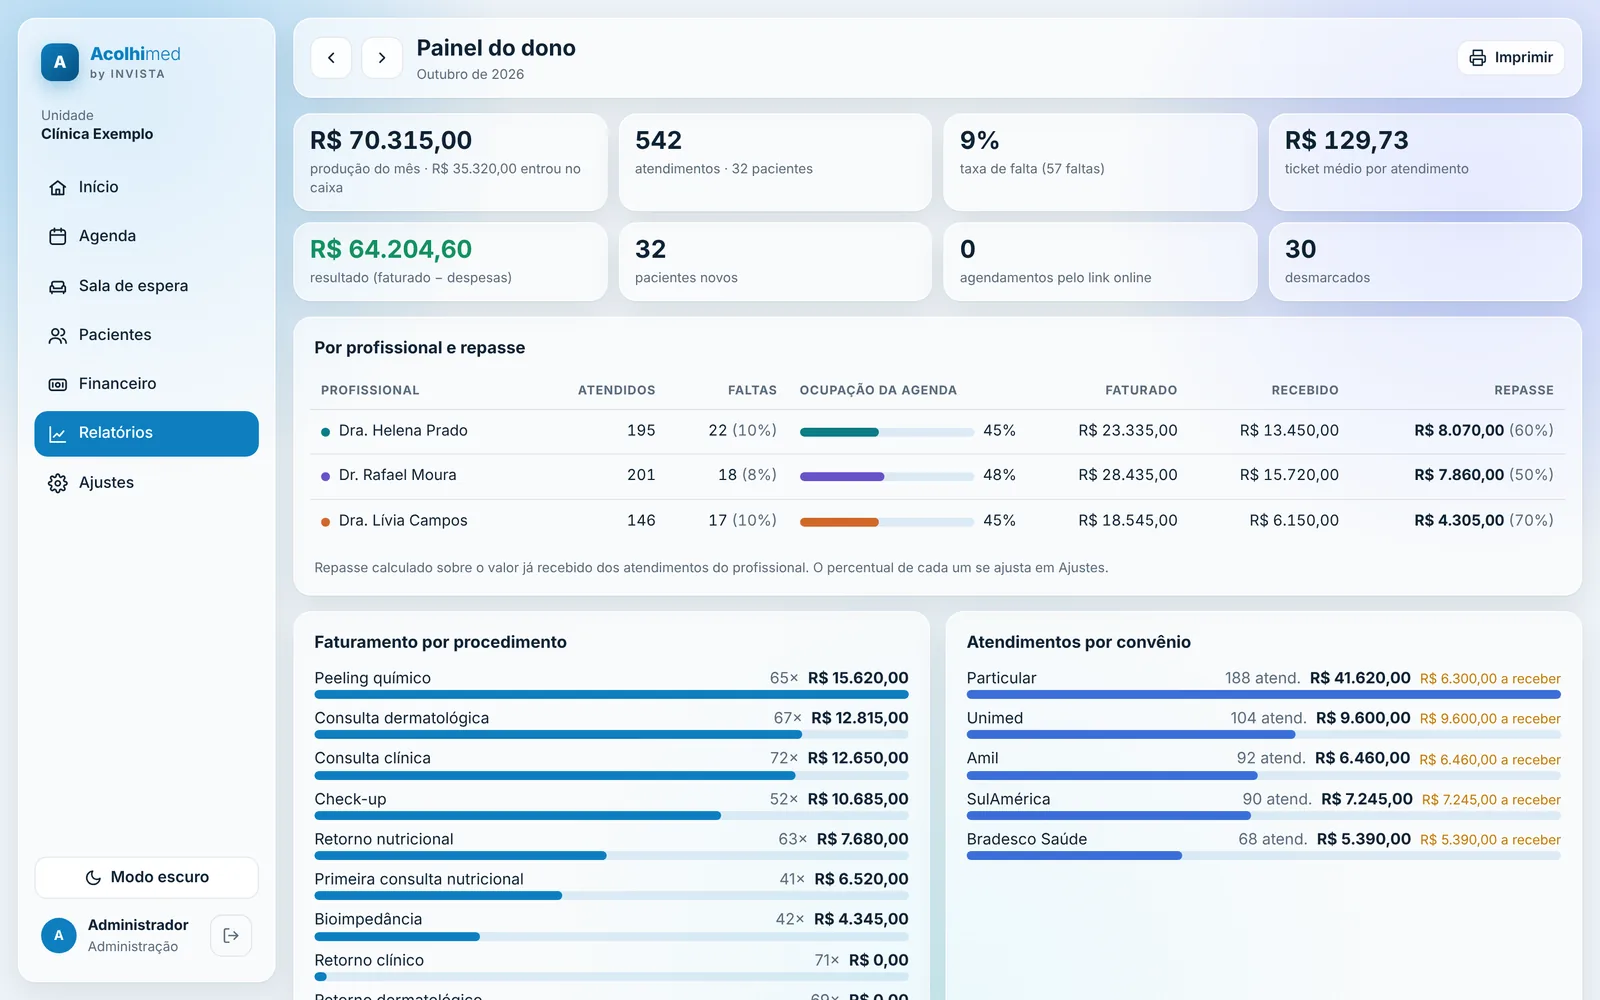
Task: Click the REPASSE column header
Action: pos(1524,390)
